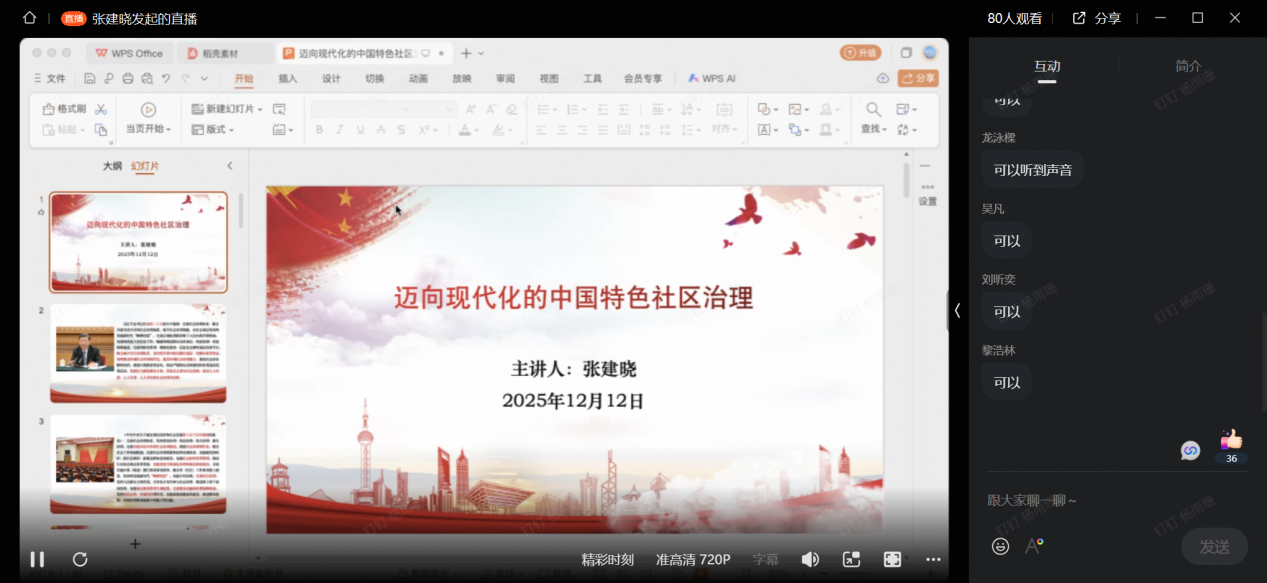The width and height of the screenshot is (1267, 583).
Task: Toggle the 字幕 subtitles option
Action: pos(765,559)
